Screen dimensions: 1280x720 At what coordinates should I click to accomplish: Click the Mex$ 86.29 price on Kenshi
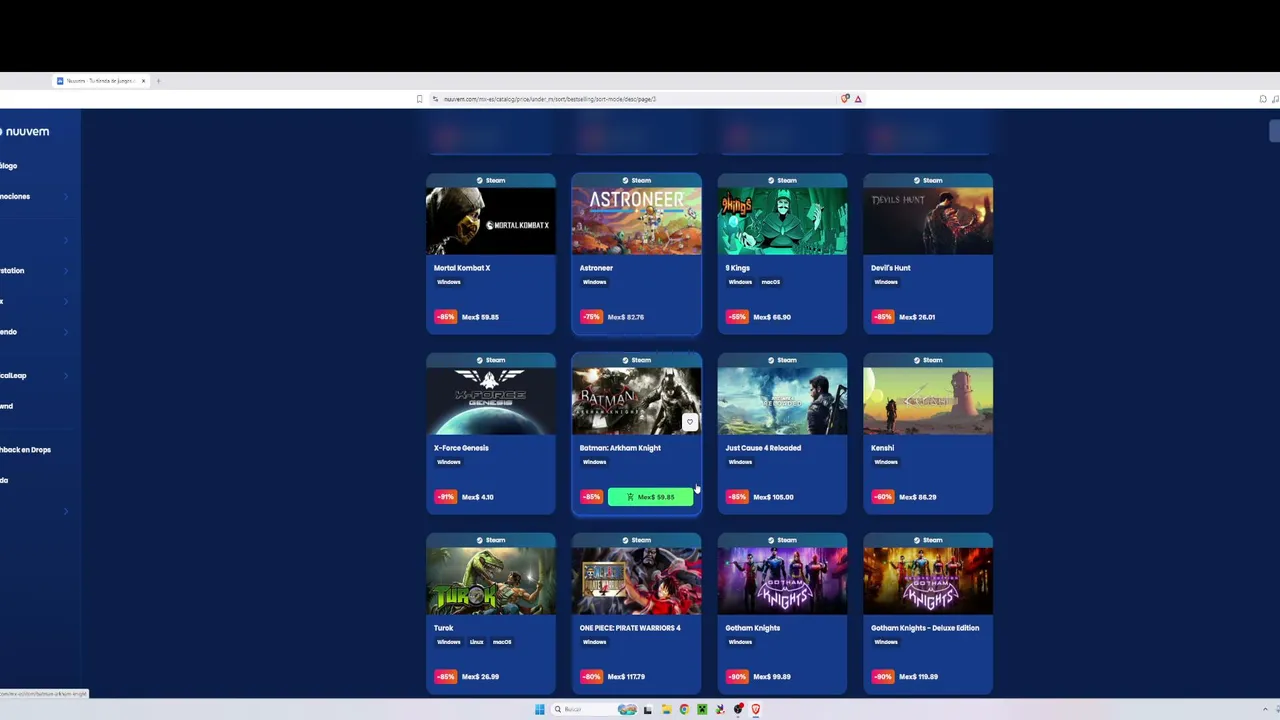coord(918,497)
